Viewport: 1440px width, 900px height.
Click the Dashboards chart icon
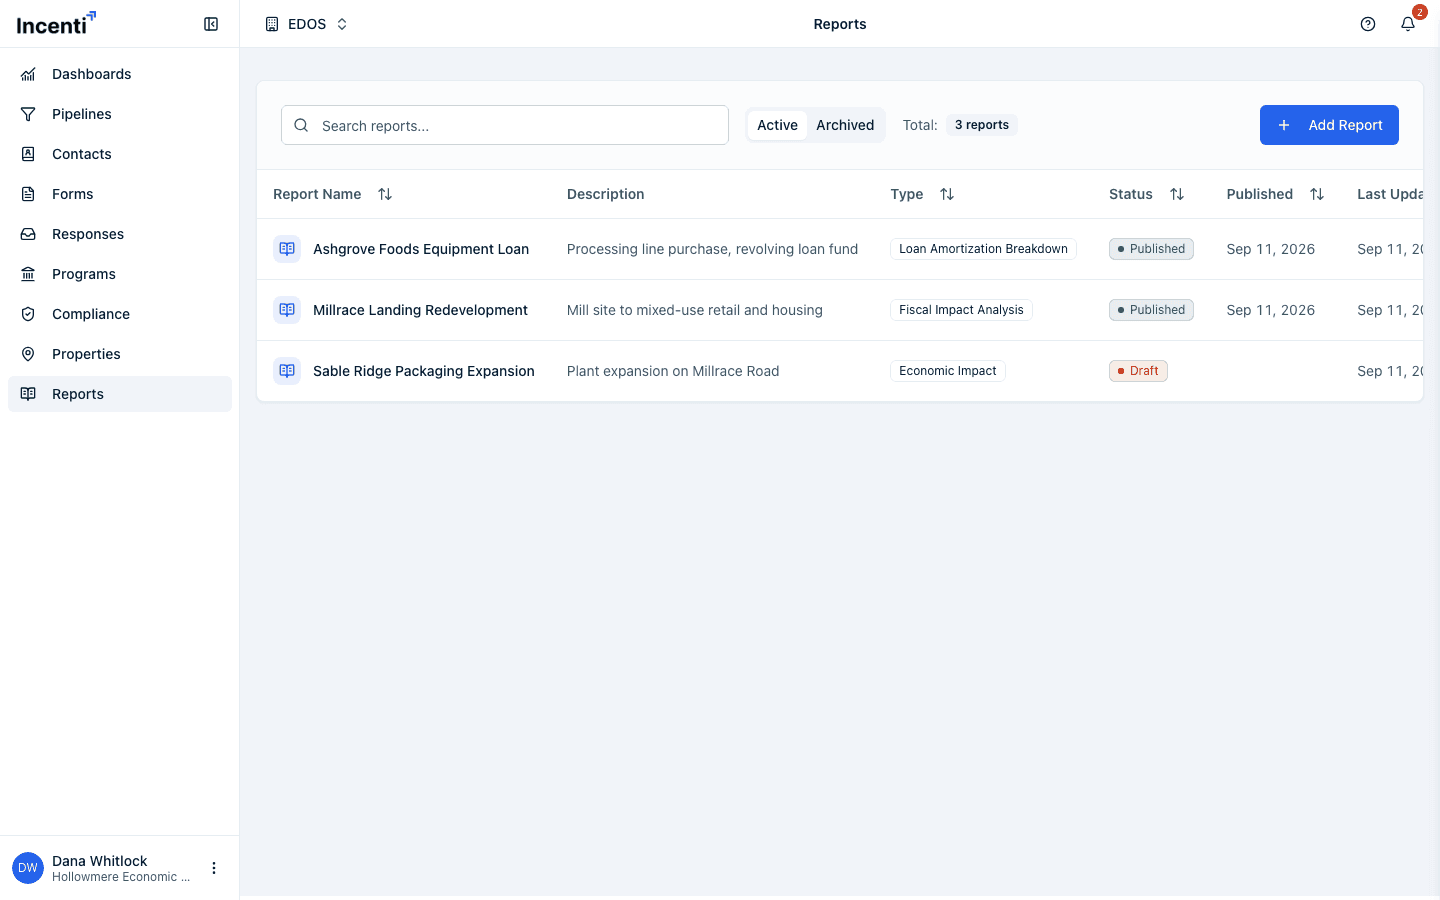click(28, 74)
